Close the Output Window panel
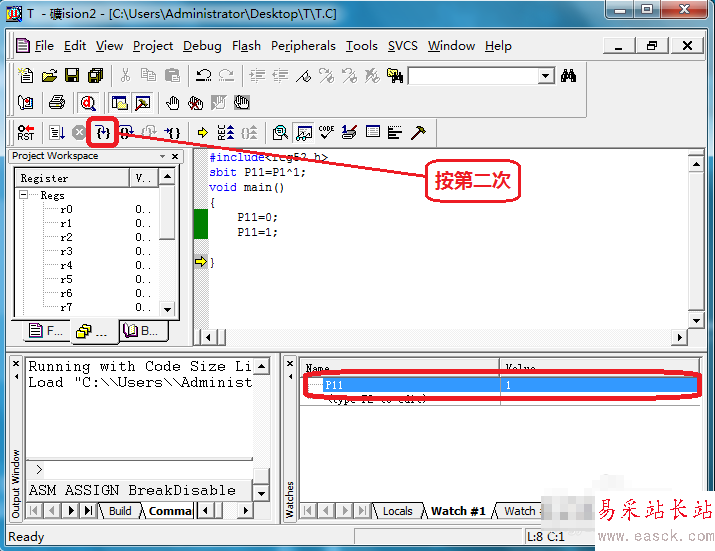This screenshot has width=715, height=551. click(x=16, y=364)
